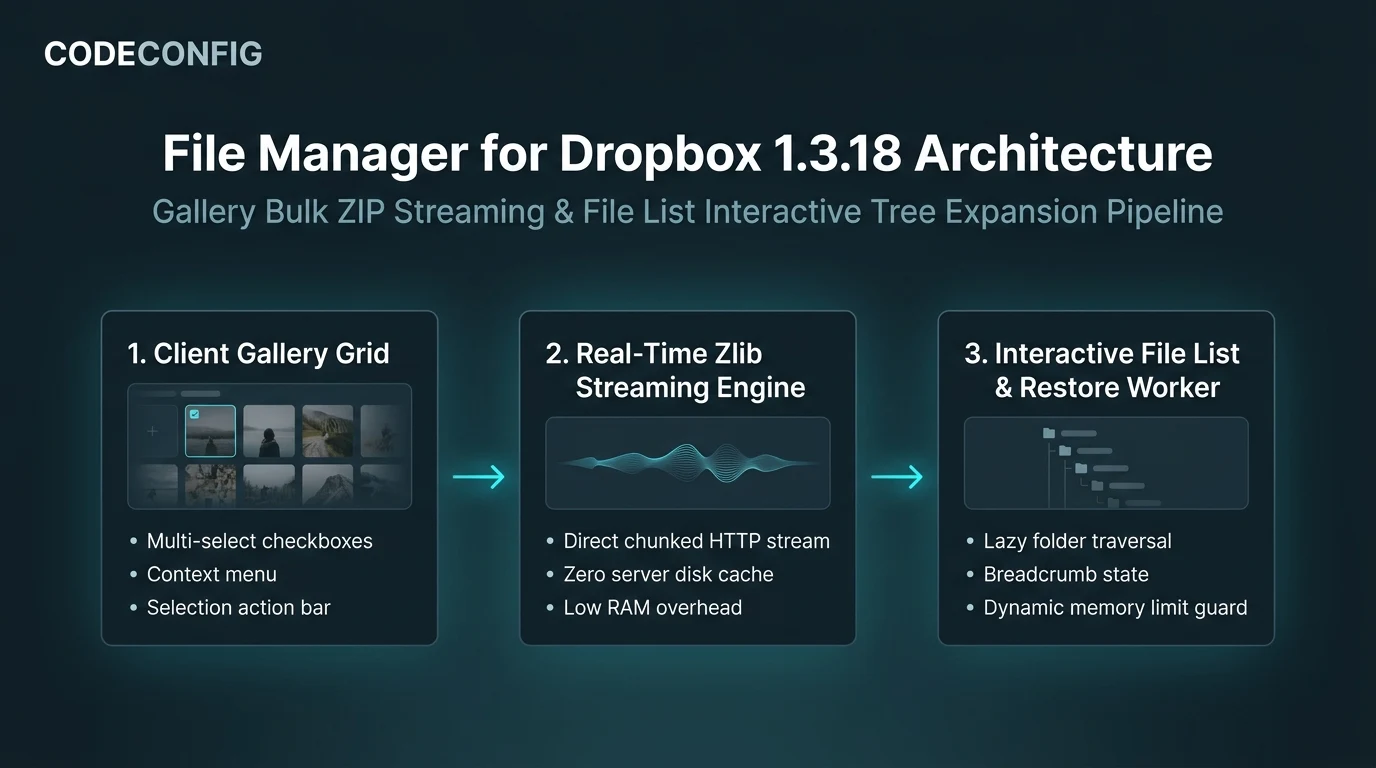
Task: Click the waveform graphic in the streaming engine card
Action: [688, 462]
